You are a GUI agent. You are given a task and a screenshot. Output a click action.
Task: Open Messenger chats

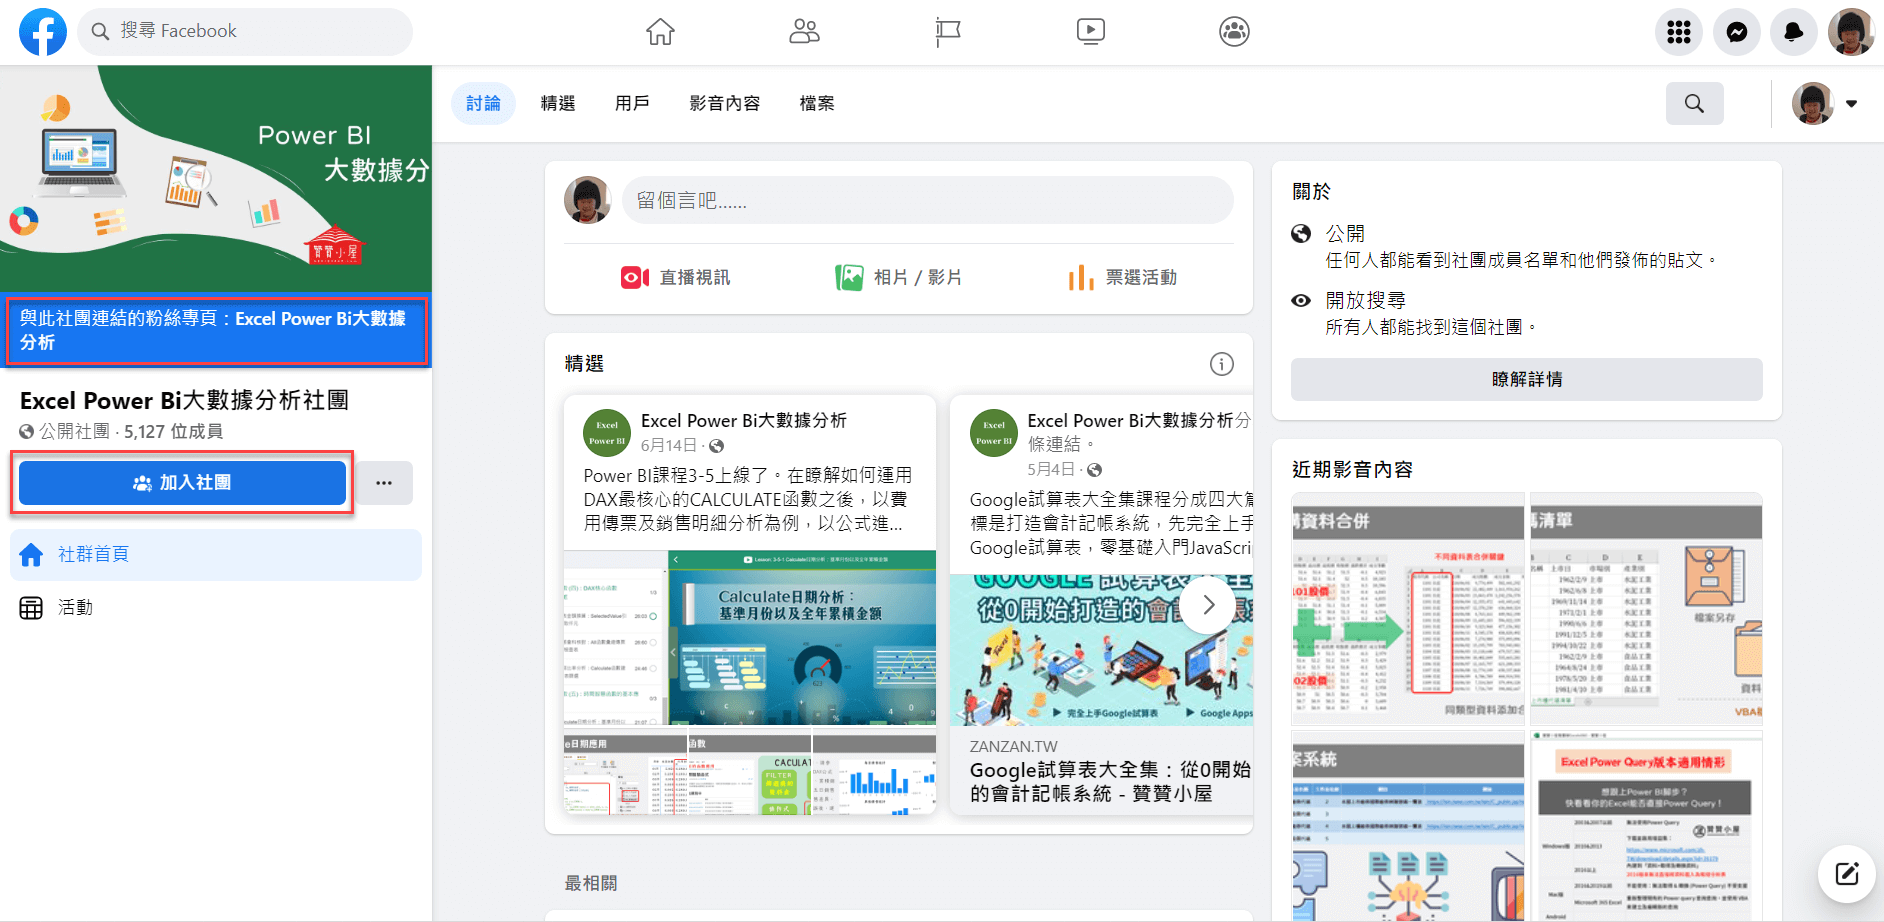[1737, 32]
